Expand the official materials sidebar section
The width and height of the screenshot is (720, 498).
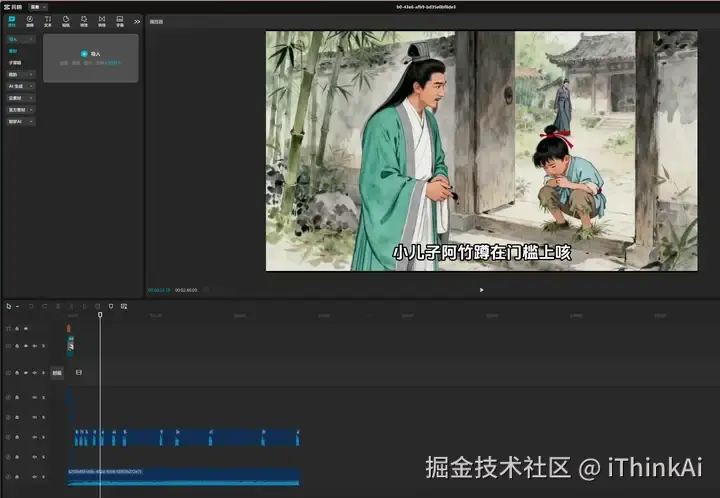click(x=21, y=110)
